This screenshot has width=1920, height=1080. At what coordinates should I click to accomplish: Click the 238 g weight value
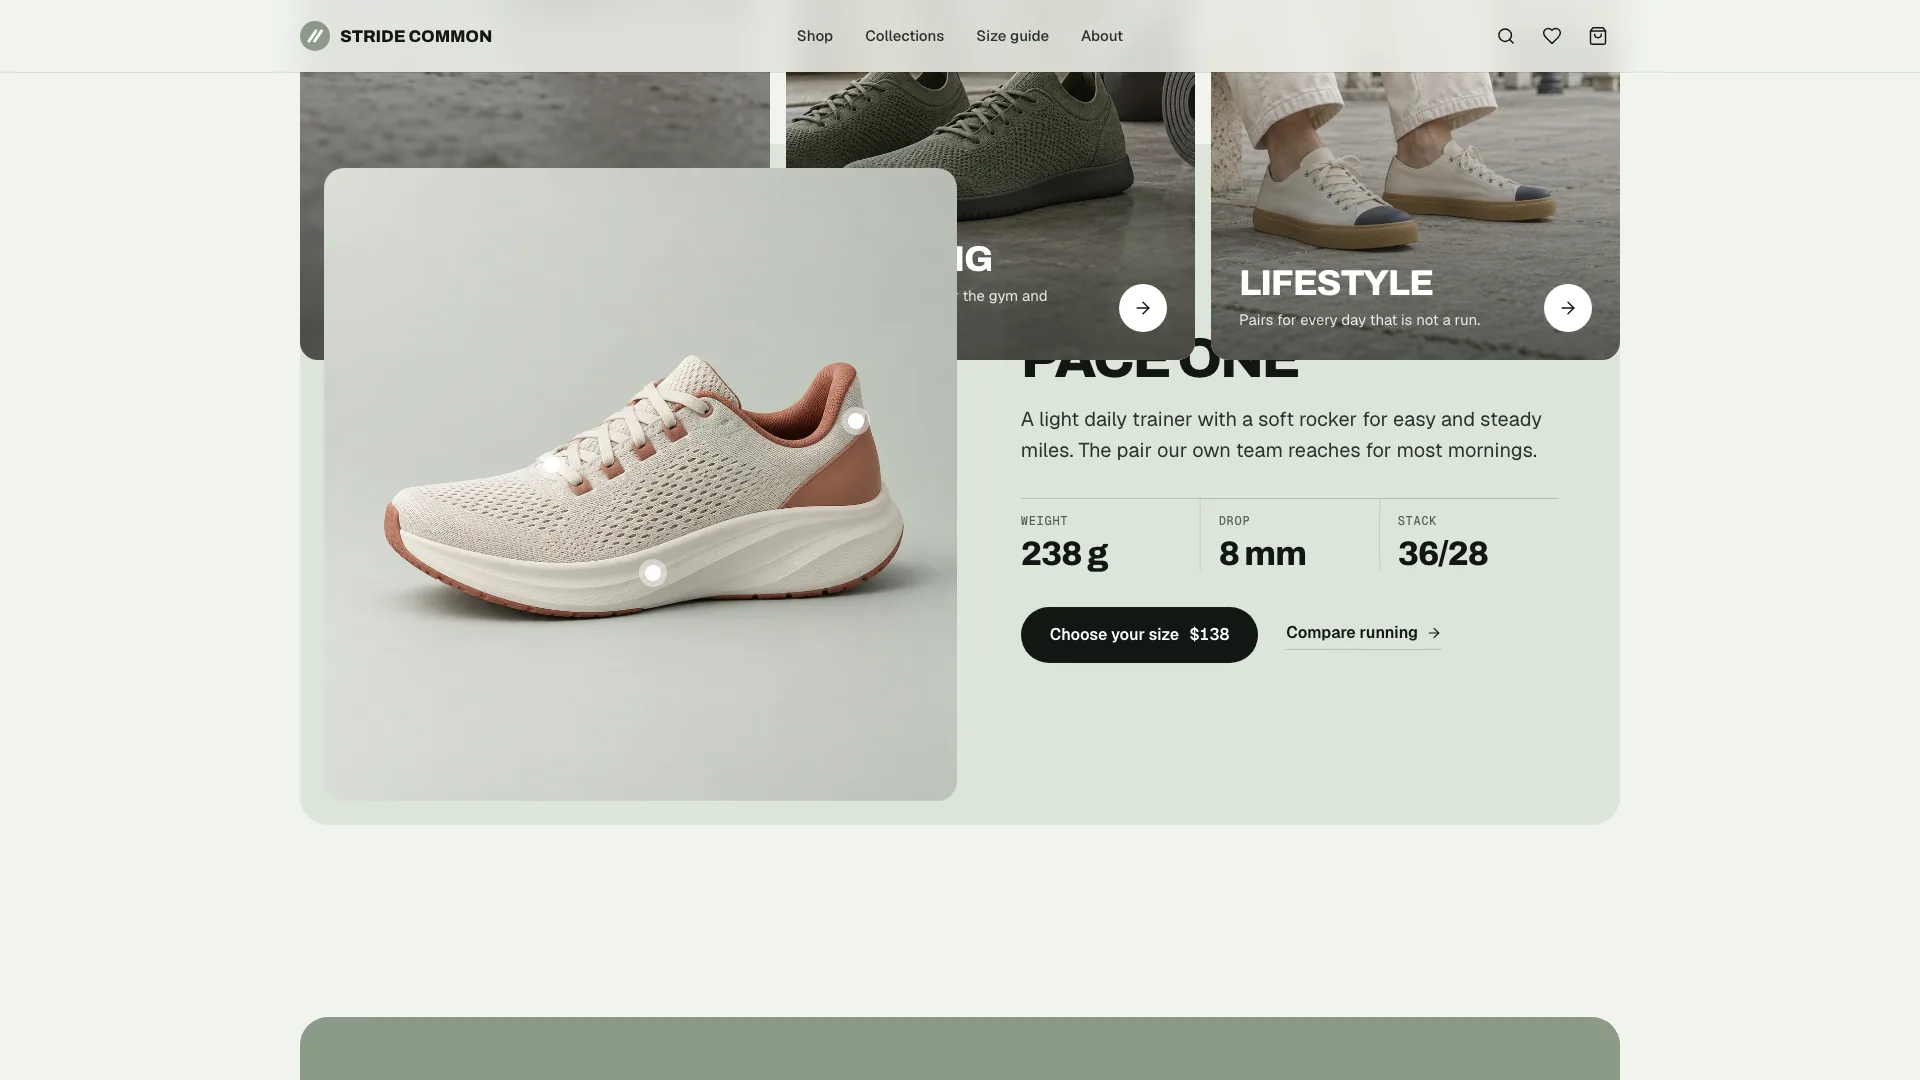pos(1064,554)
